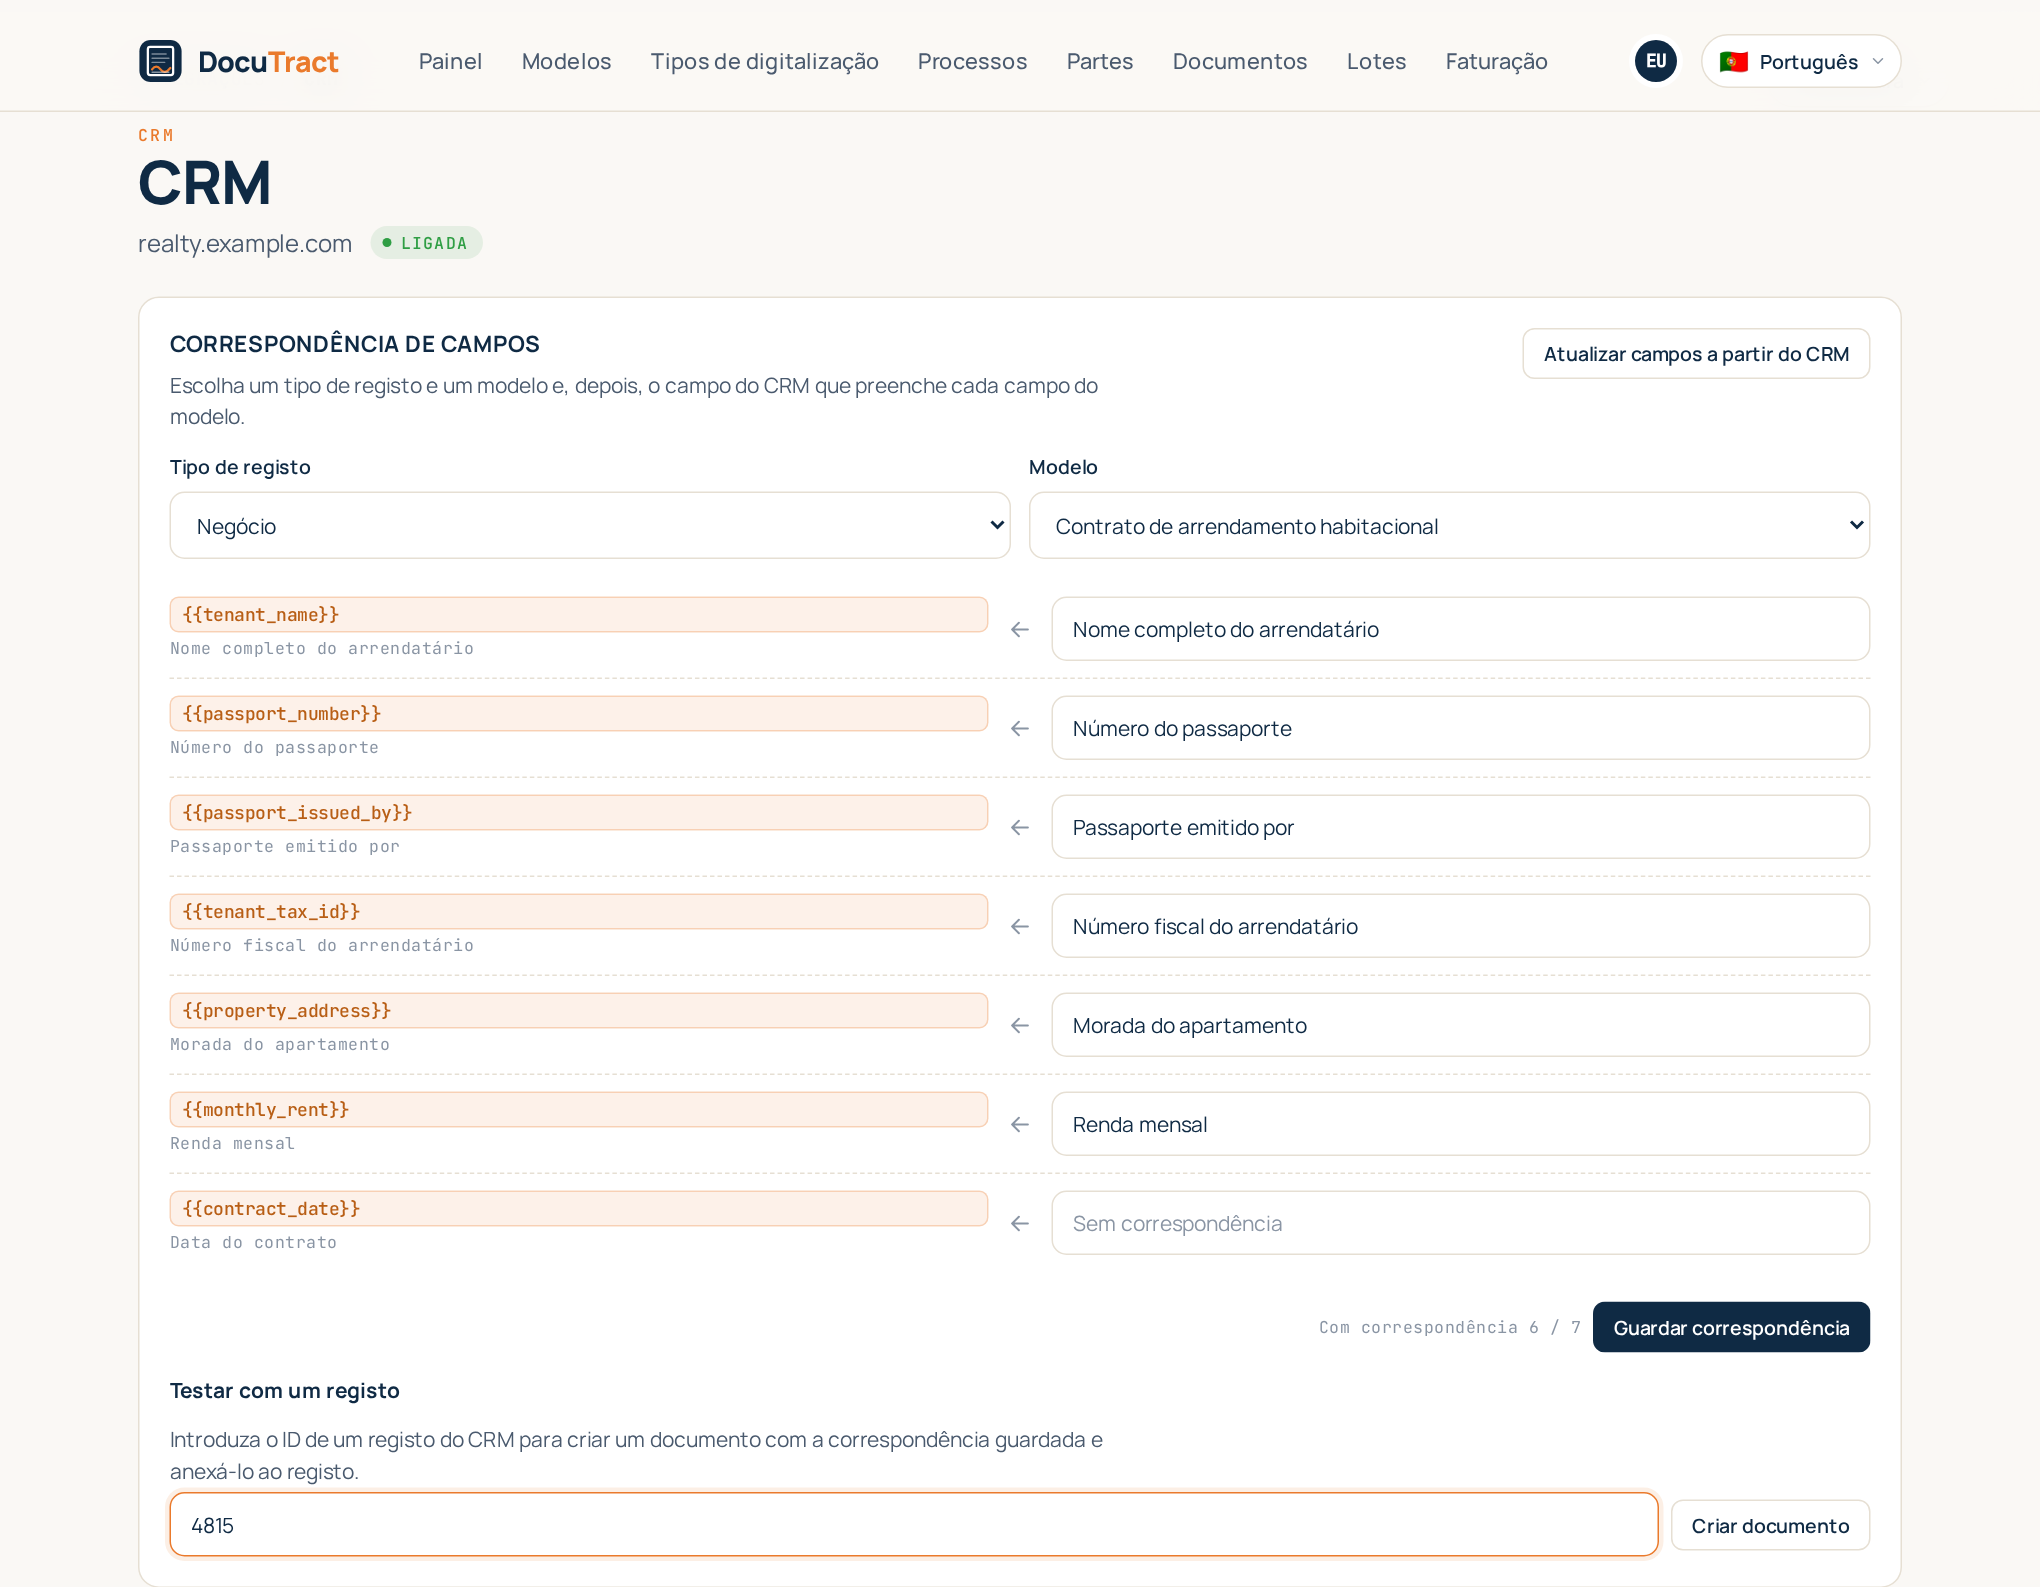Open the Partes nav item

[x=1099, y=61]
